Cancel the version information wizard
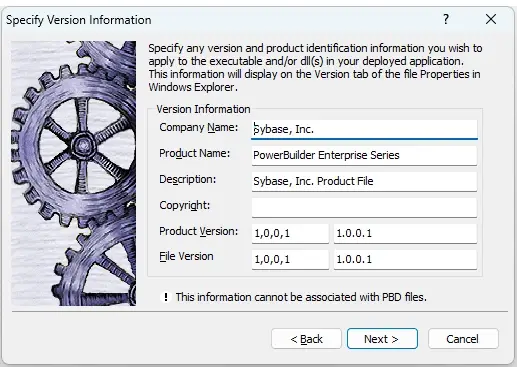 click(x=463, y=339)
